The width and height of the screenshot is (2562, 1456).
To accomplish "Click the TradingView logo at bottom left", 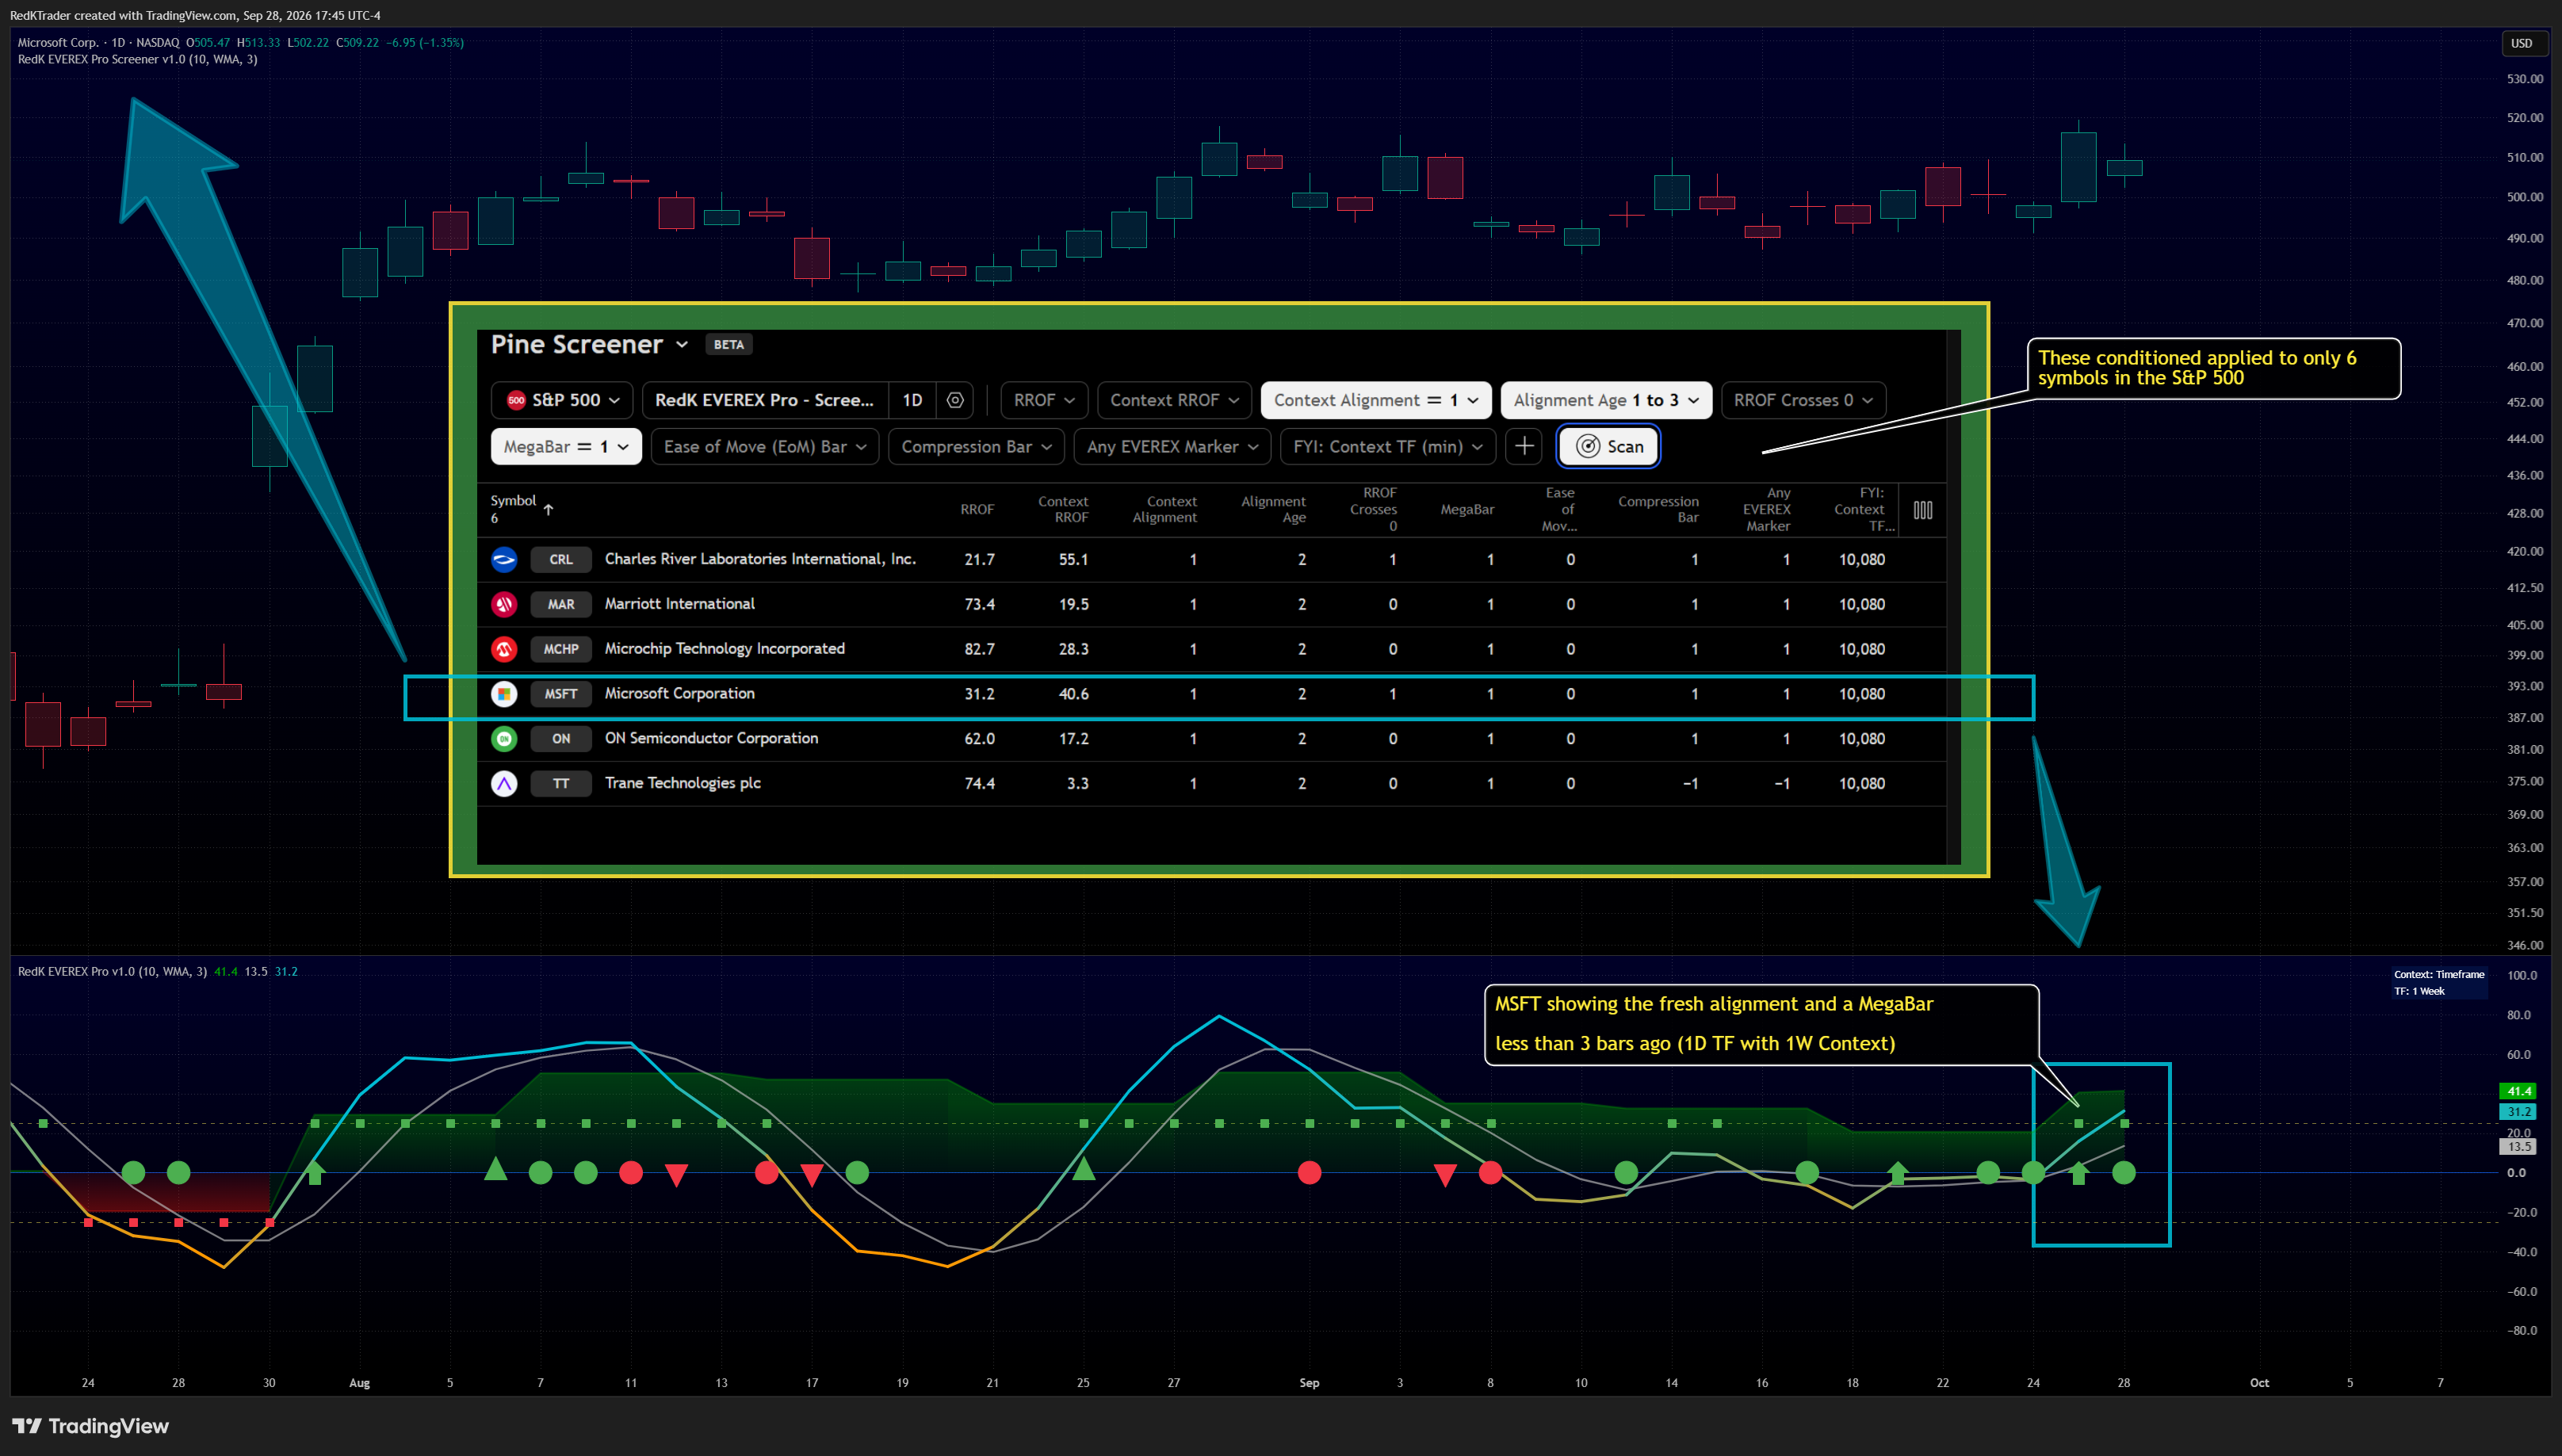I will 90,1426.
